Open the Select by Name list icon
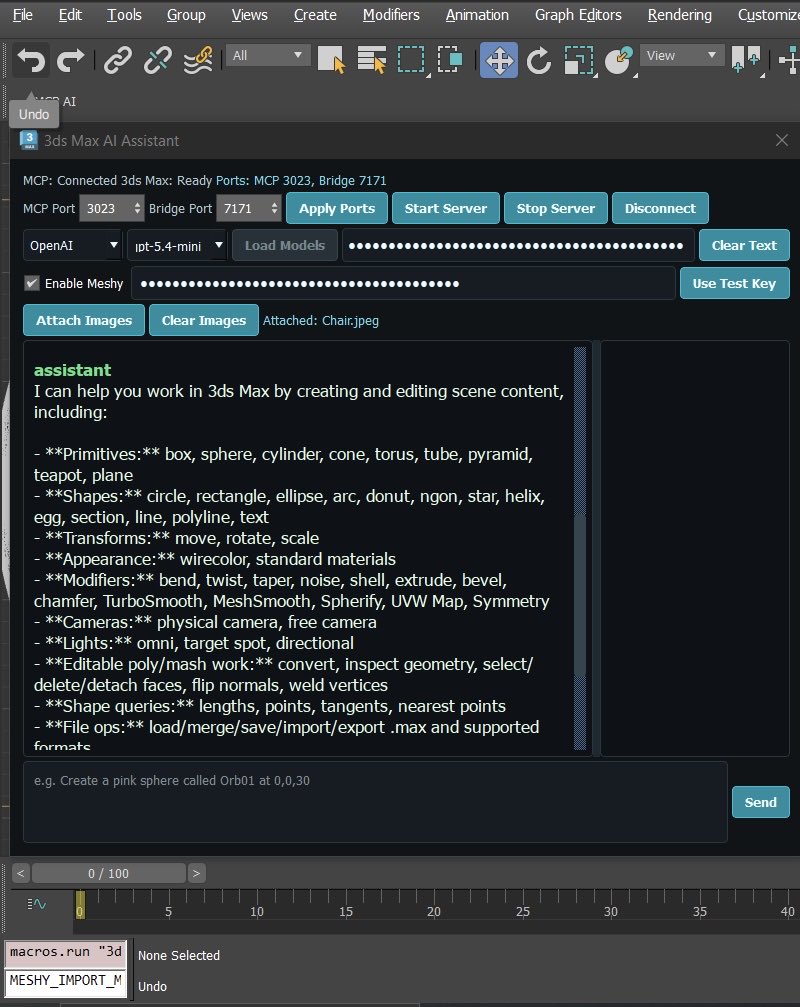Viewport: 800px width, 1007px height. (371, 60)
